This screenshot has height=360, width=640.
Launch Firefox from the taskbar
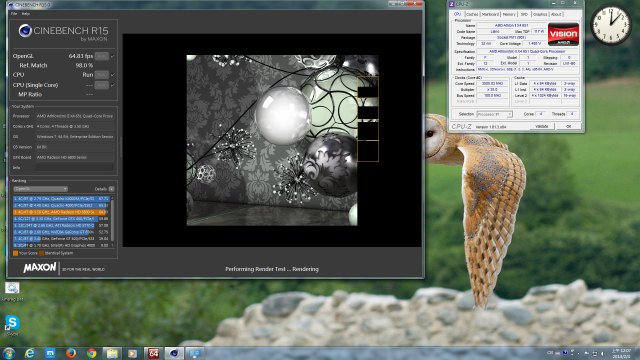point(71,353)
